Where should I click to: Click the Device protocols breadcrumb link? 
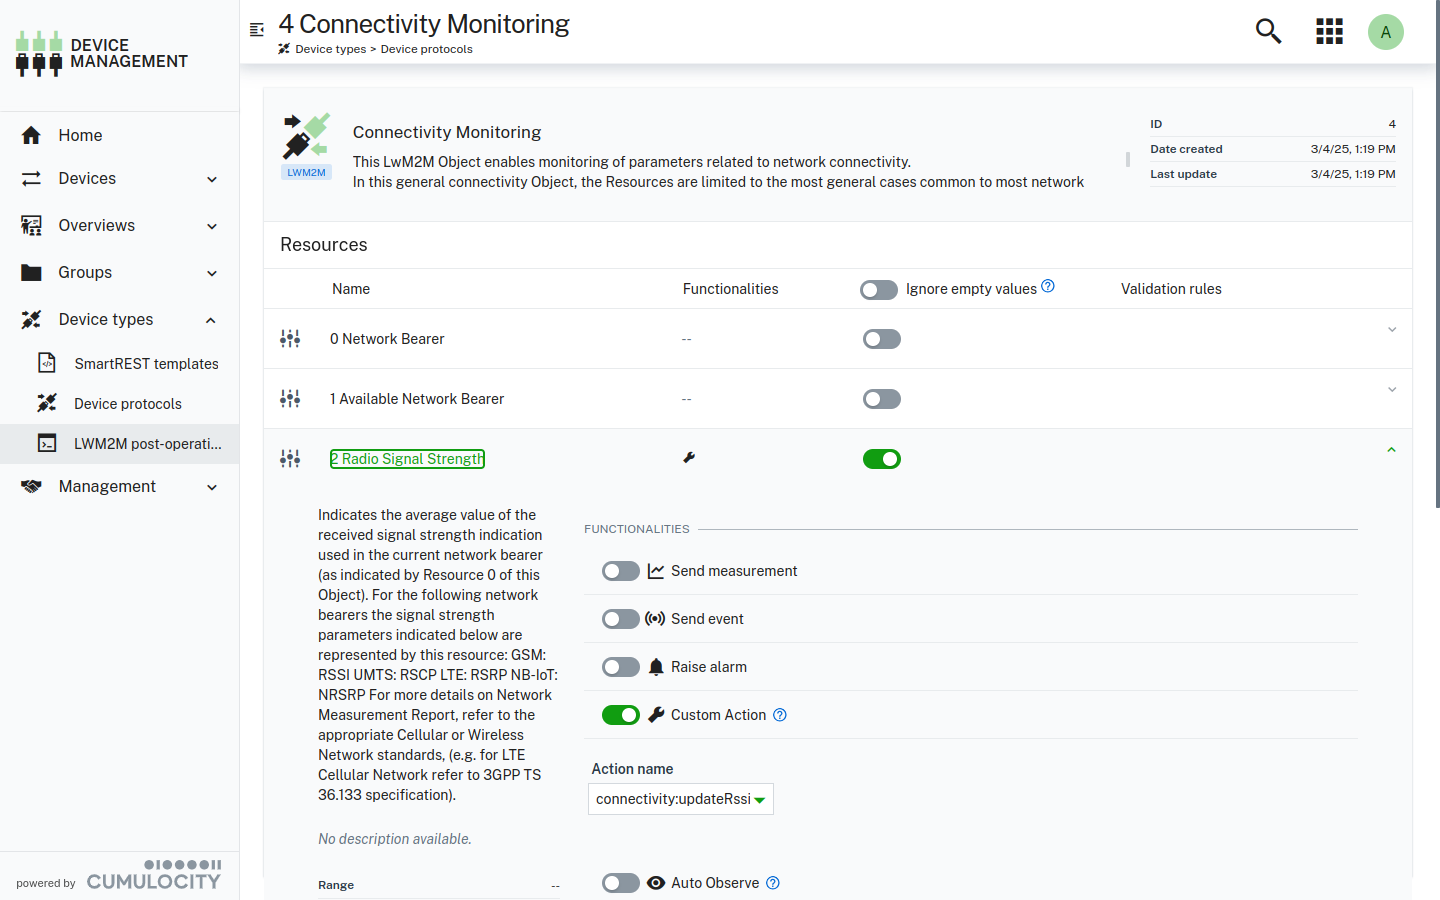click(x=426, y=49)
